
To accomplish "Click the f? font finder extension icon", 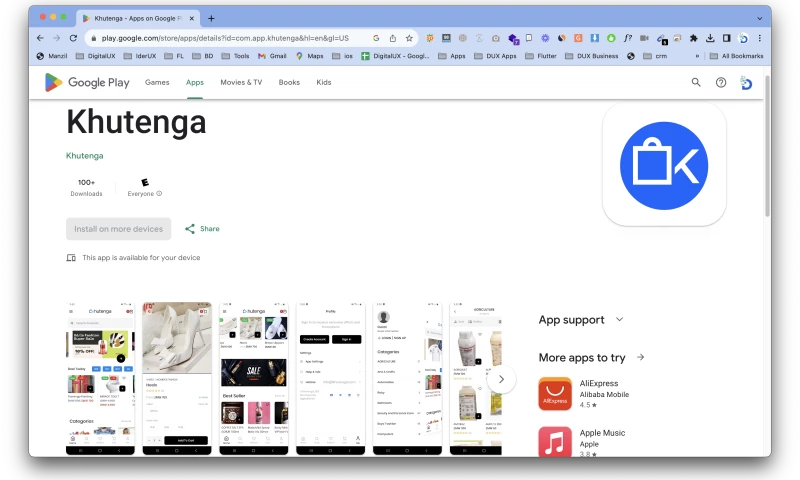I will 628,38.
